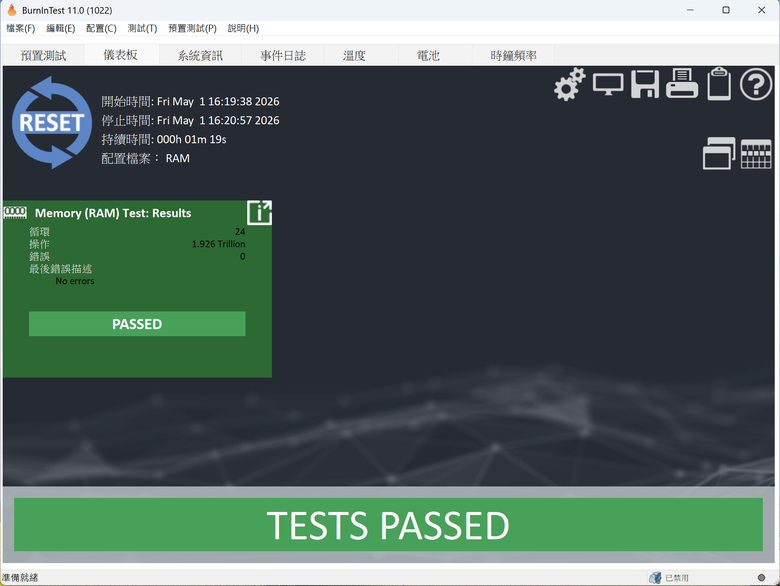Viewport: 780px width, 586px height.
Task: Open Memory test details popout icon
Action: pyautogui.click(x=260, y=213)
